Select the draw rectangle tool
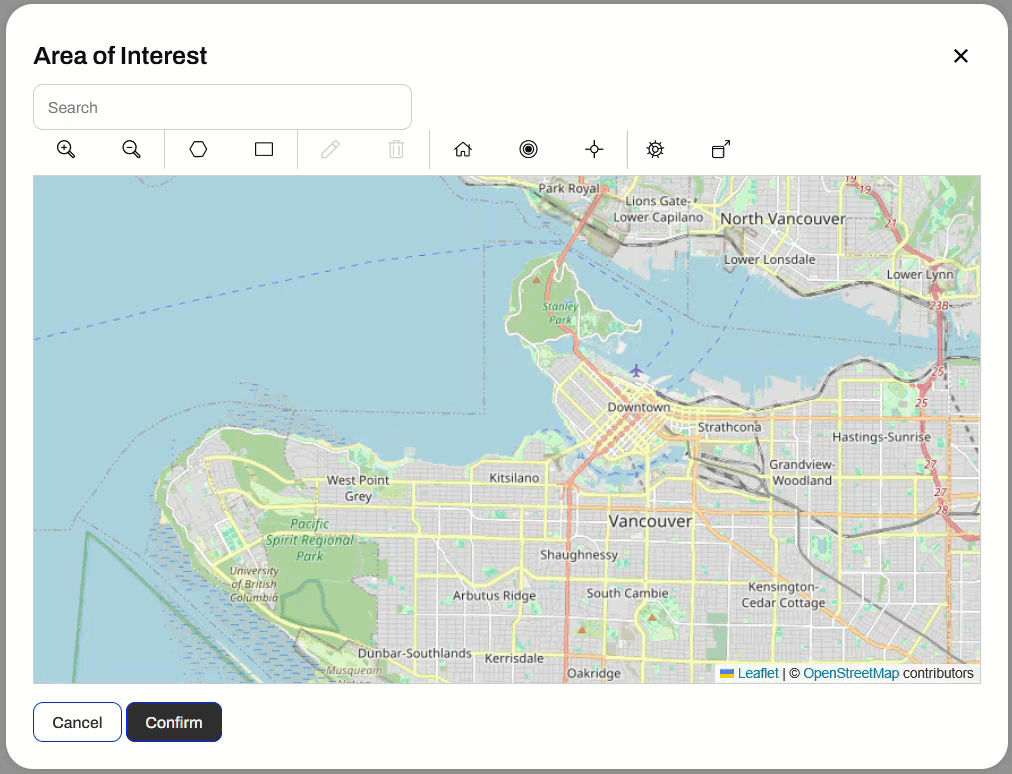 point(264,149)
